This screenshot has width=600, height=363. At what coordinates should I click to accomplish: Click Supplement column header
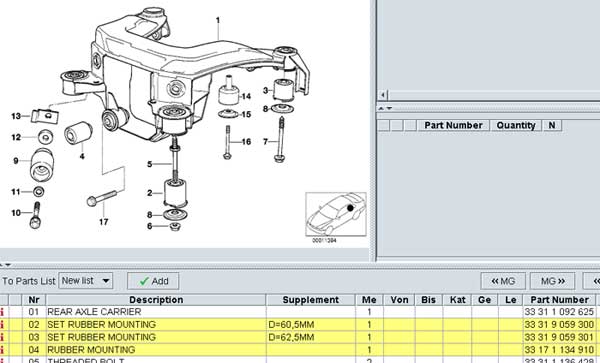[x=310, y=300]
